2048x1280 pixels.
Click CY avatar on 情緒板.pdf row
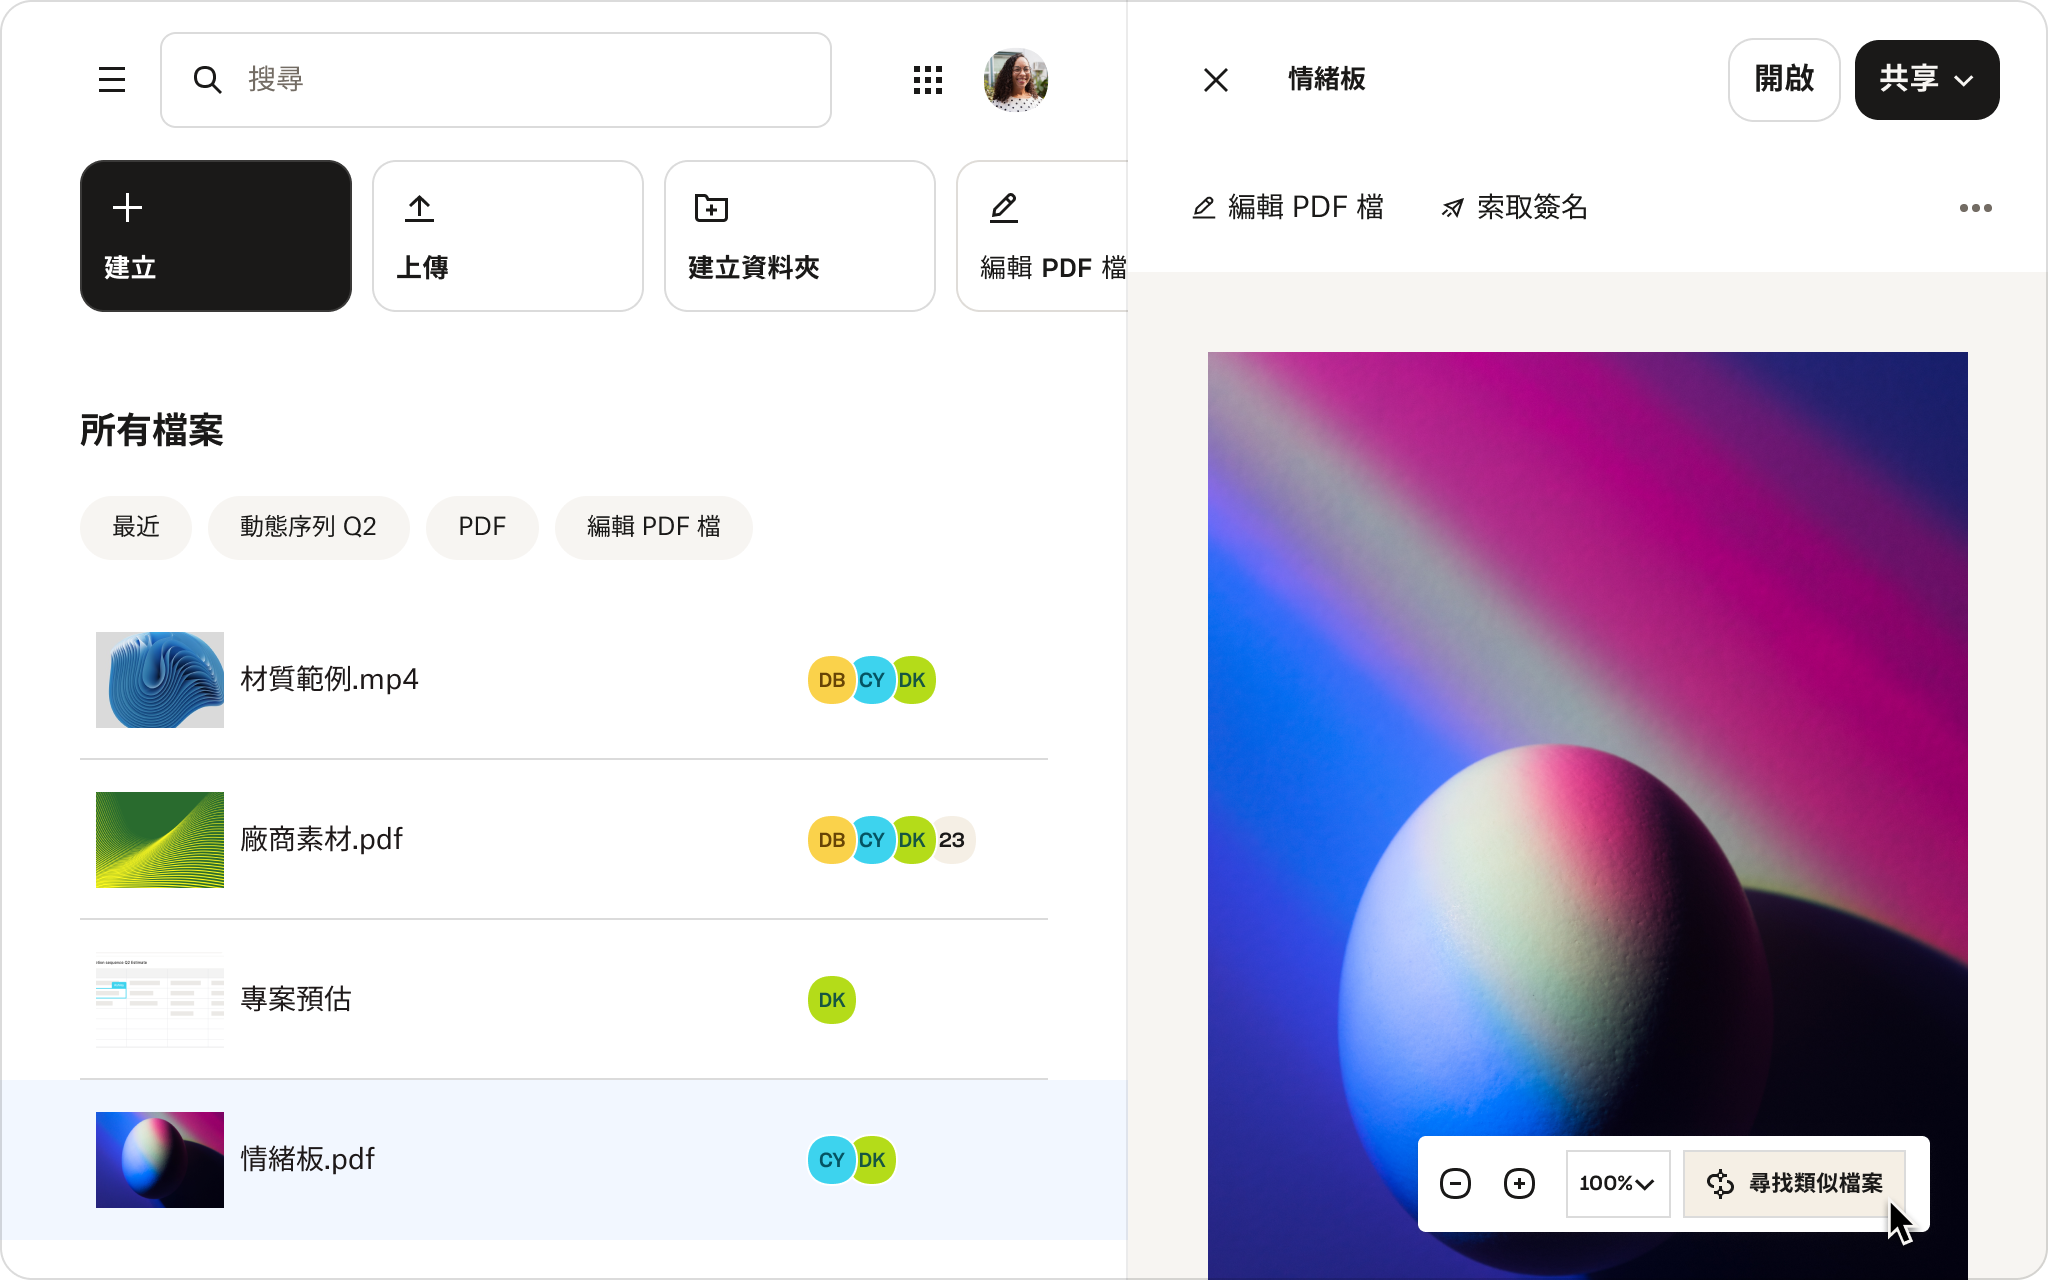click(831, 1160)
